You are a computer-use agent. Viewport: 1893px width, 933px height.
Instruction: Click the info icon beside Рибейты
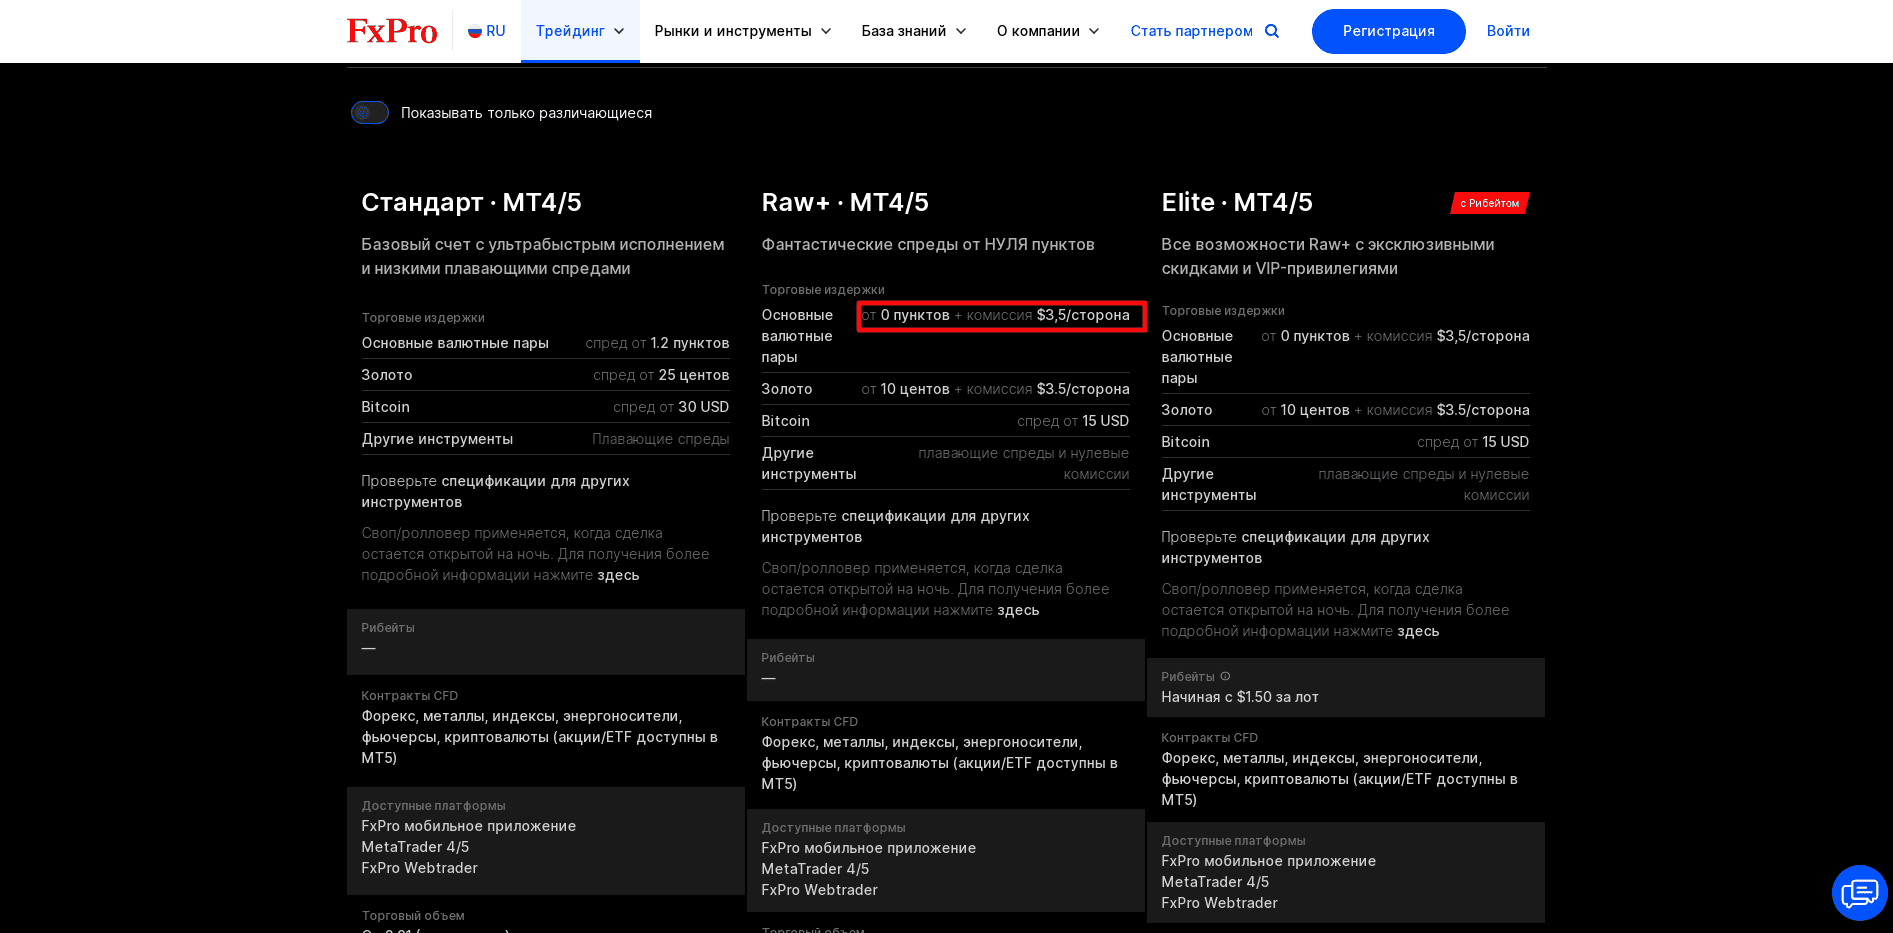click(x=1225, y=677)
